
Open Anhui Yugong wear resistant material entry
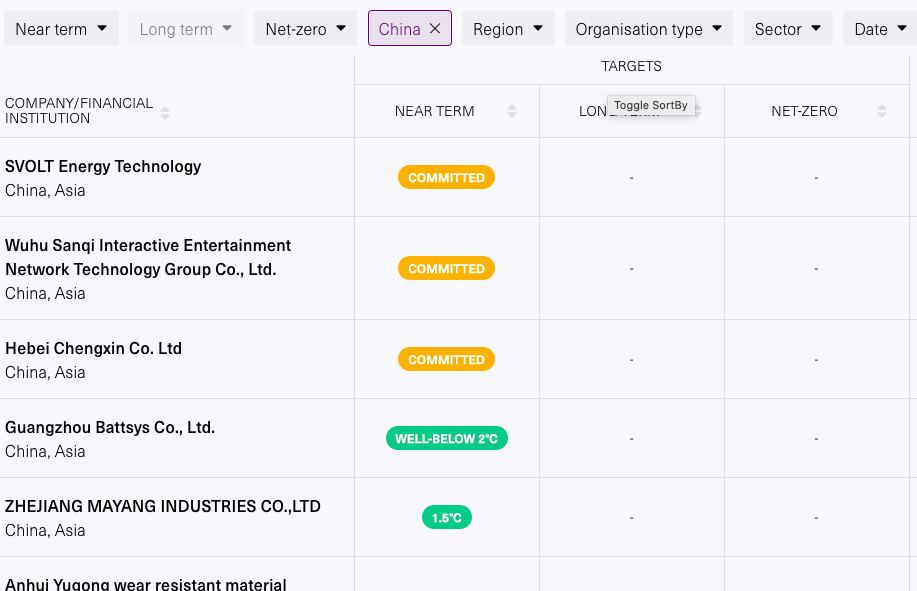[x=146, y=583]
